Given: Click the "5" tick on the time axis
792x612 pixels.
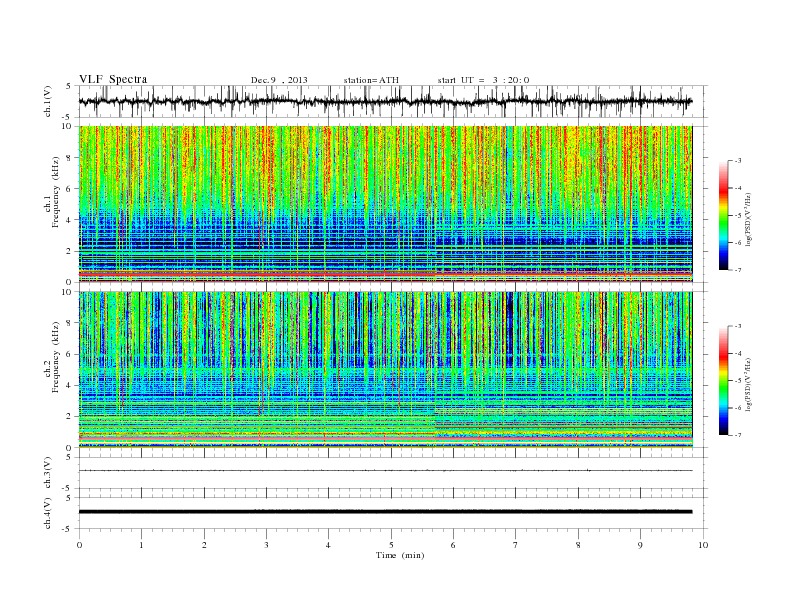Looking at the screenshot, I should [391, 545].
